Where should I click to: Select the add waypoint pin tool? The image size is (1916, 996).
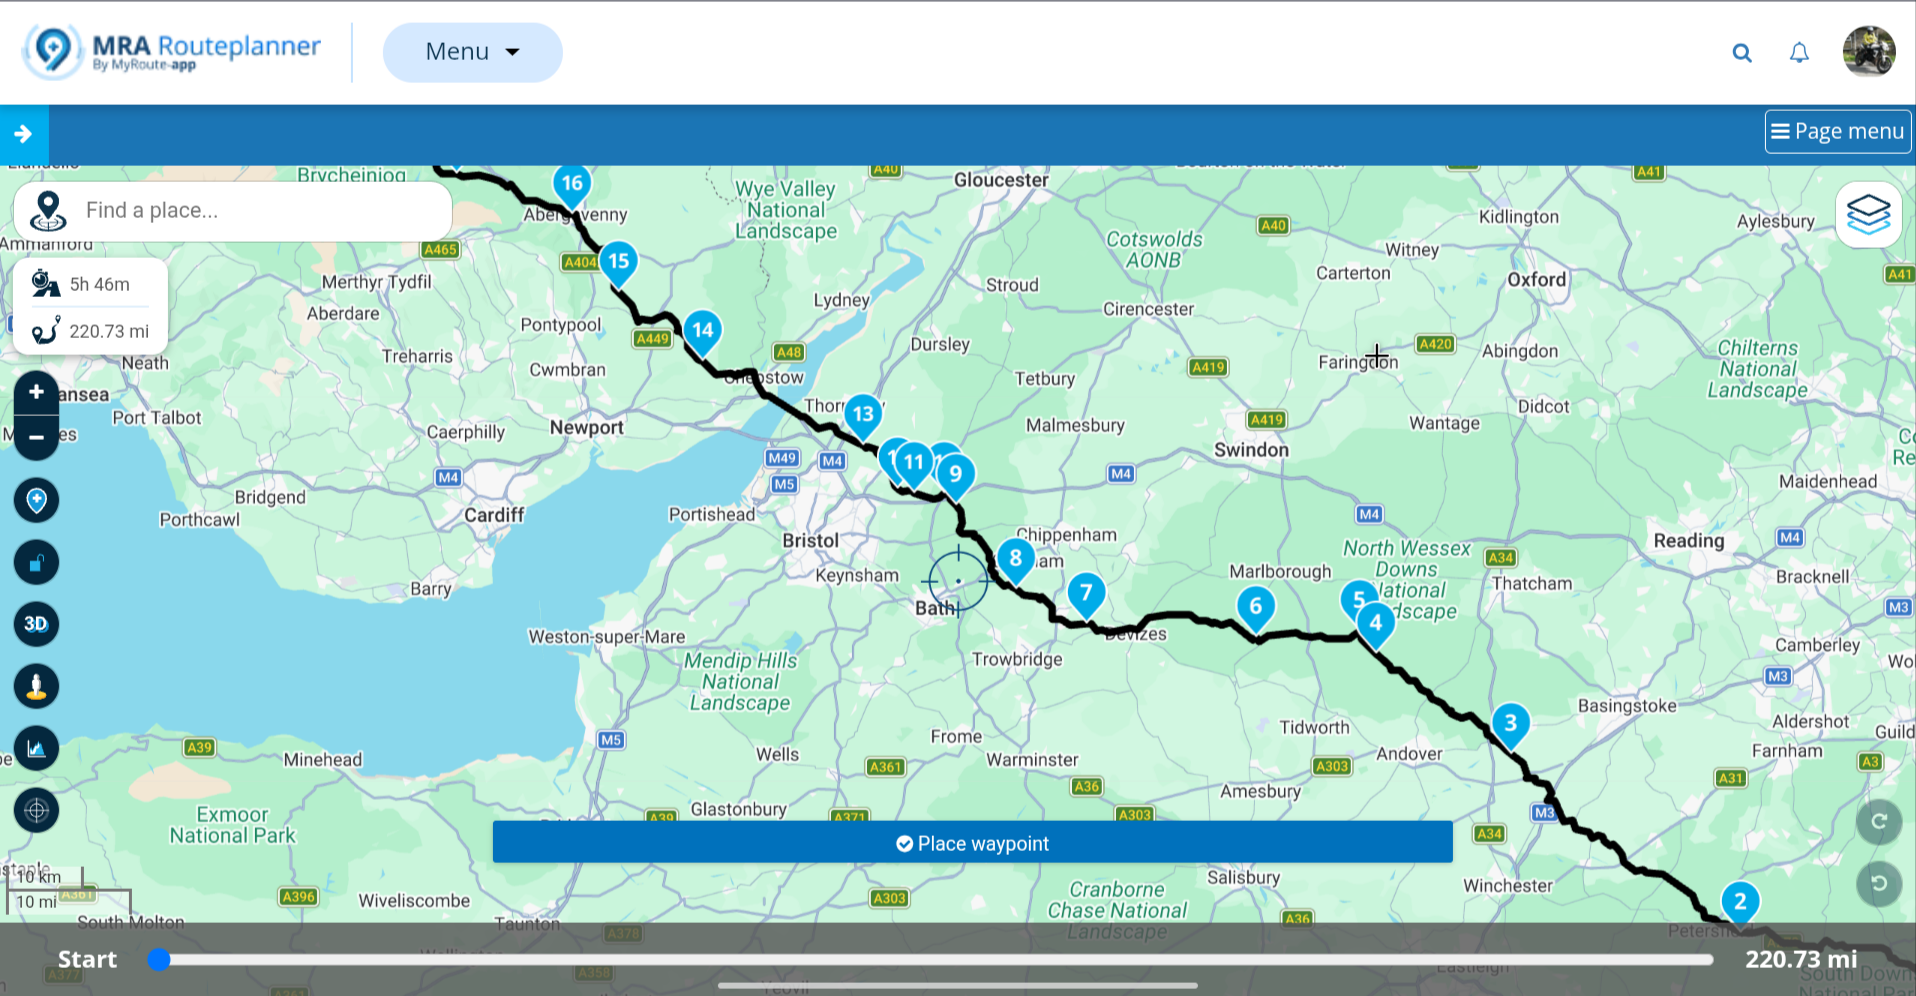[x=36, y=500]
